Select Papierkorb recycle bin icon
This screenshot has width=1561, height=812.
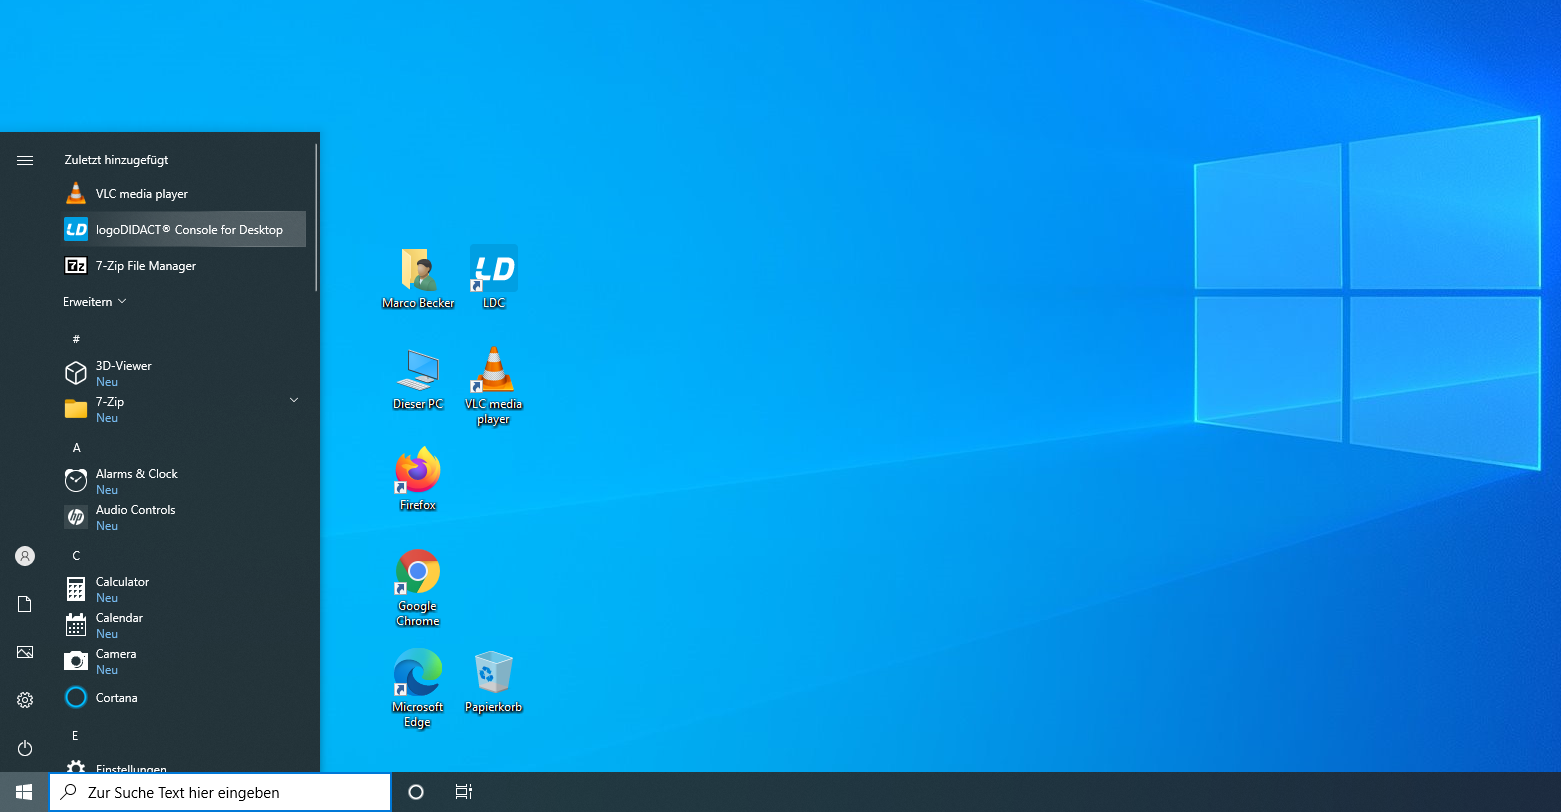tap(494, 682)
